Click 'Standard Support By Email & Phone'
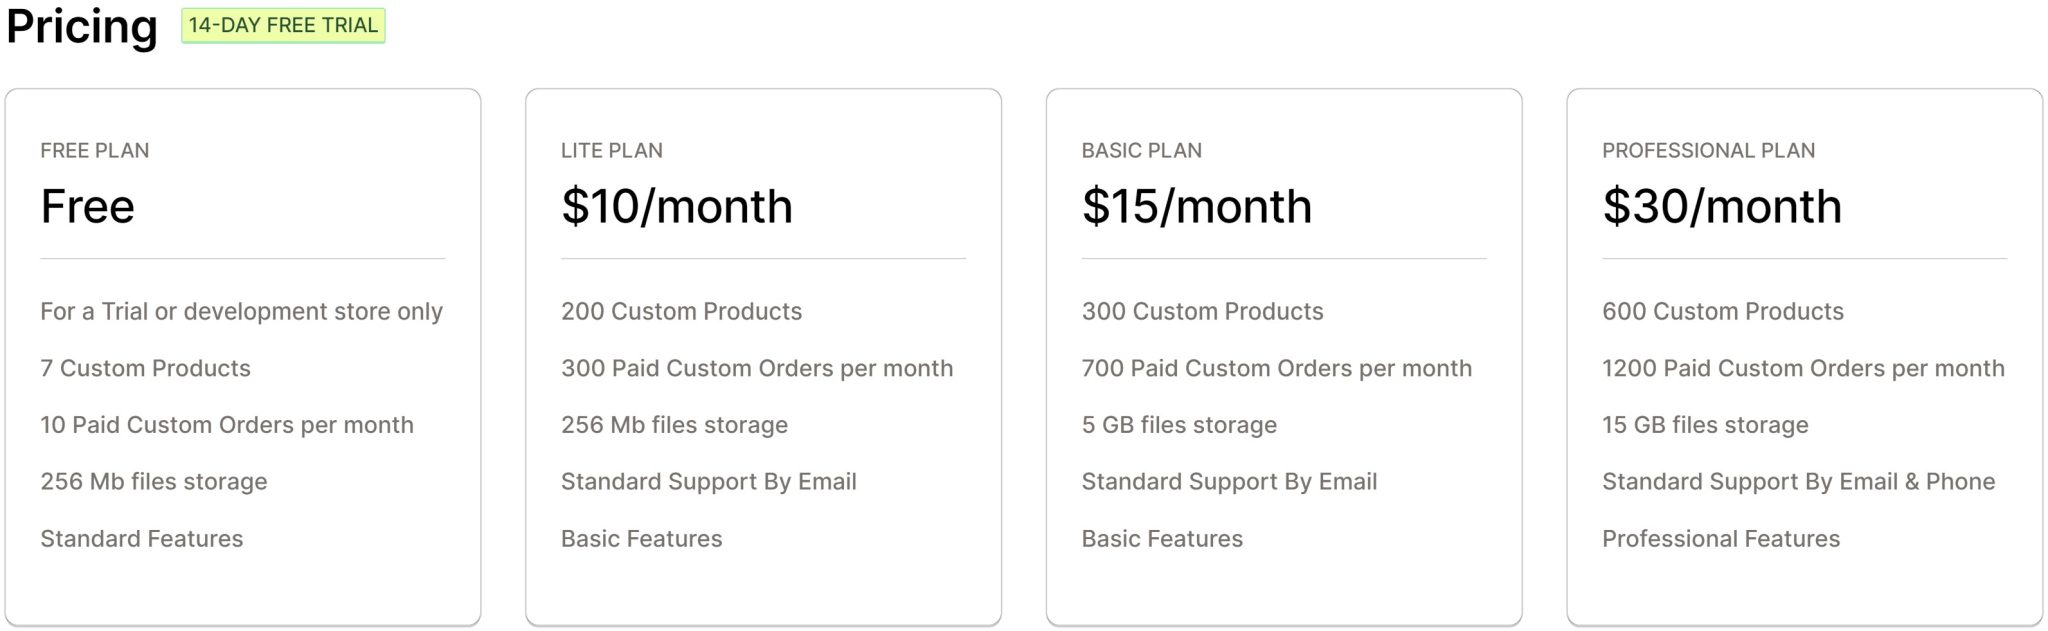 click(x=1799, y=482)
